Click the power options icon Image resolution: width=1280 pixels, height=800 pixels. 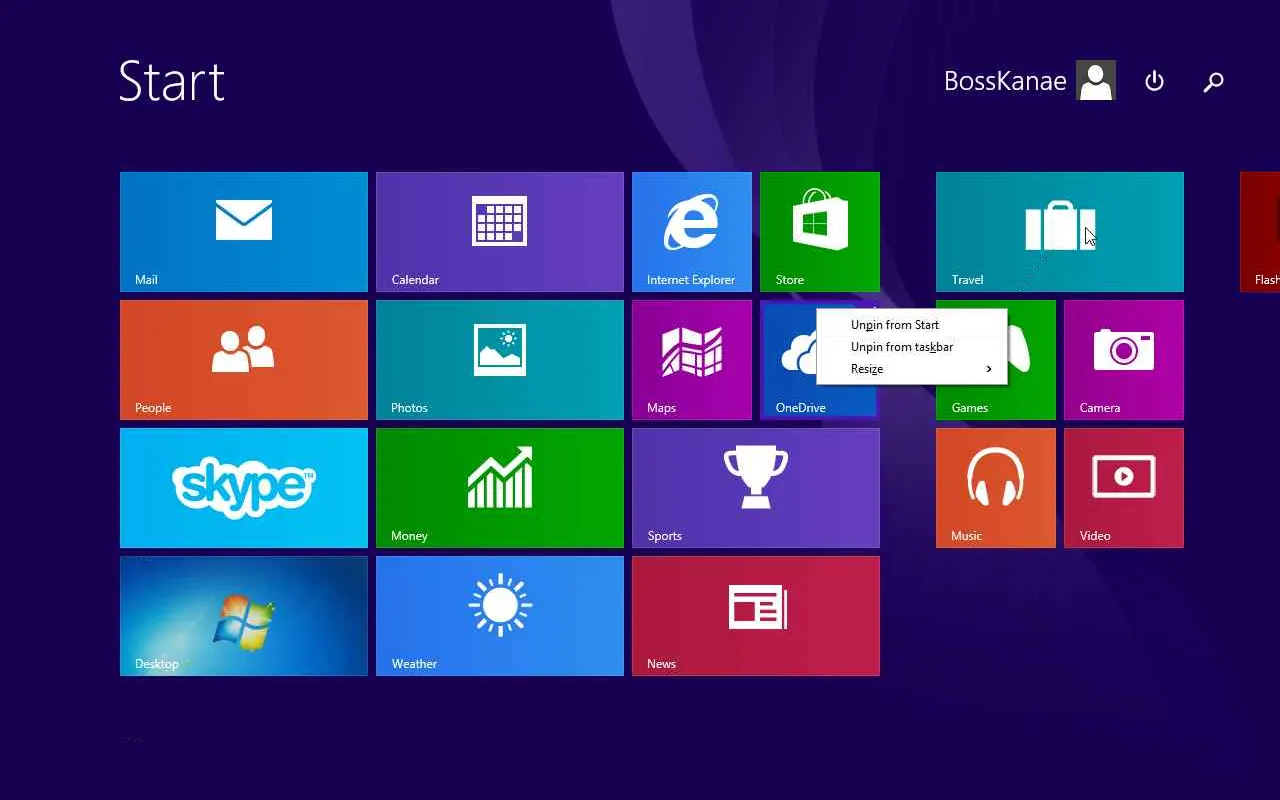[x=1154, y=81]
